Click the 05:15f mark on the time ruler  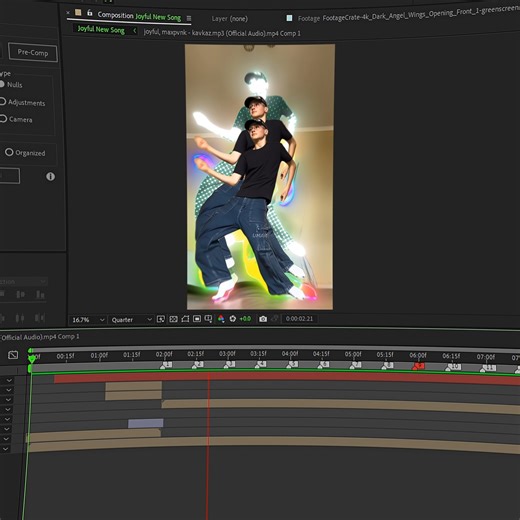pos(385,354)
